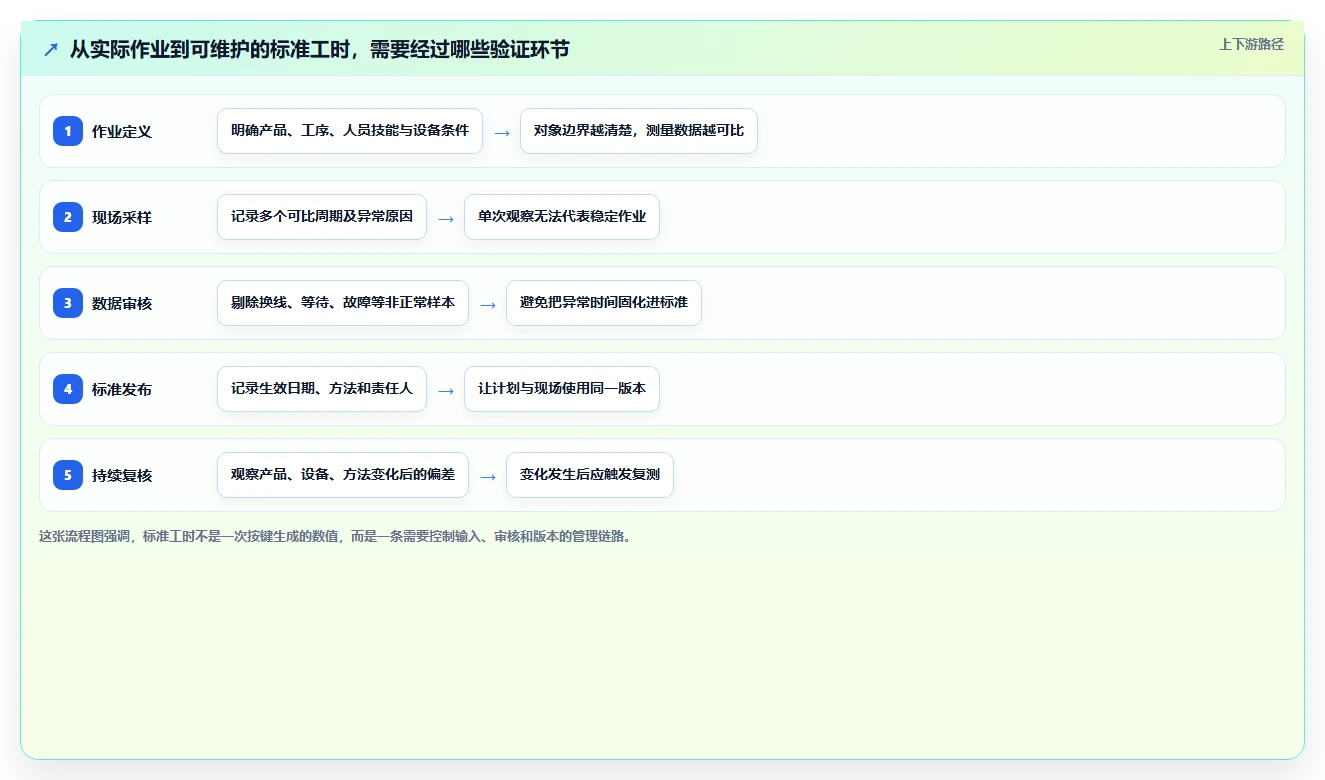The image size is (1325, 780).
Task: Click the box 变化发生后应触发复测
Action: 590,475
